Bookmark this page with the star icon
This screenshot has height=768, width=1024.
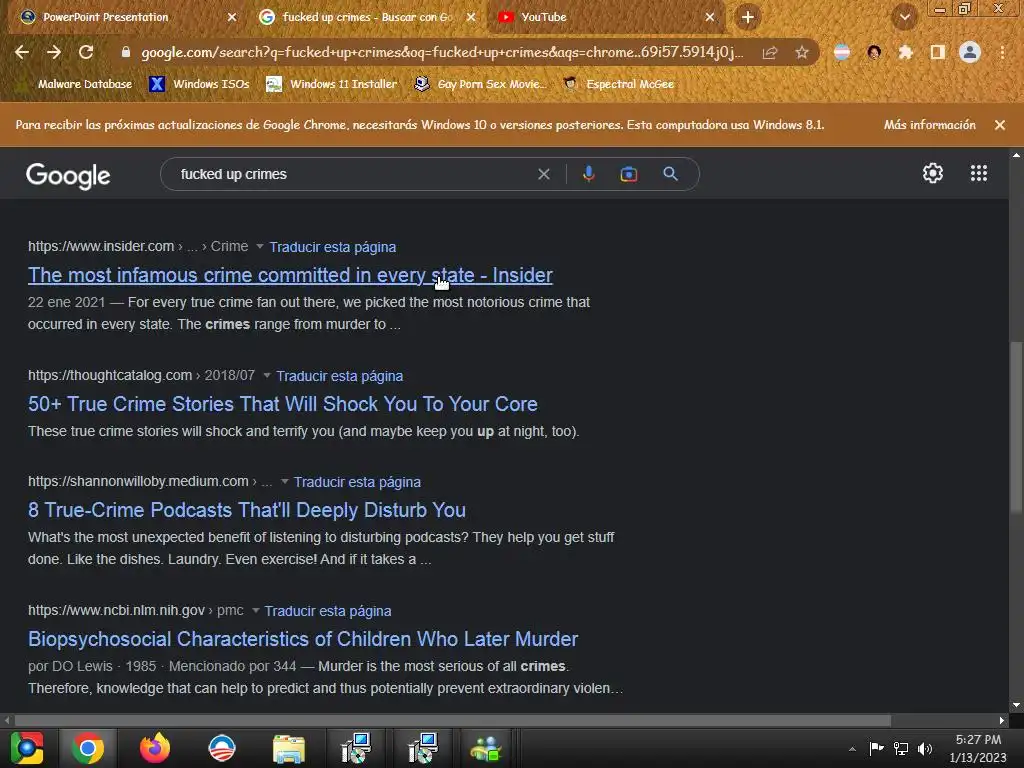(802, 52)
